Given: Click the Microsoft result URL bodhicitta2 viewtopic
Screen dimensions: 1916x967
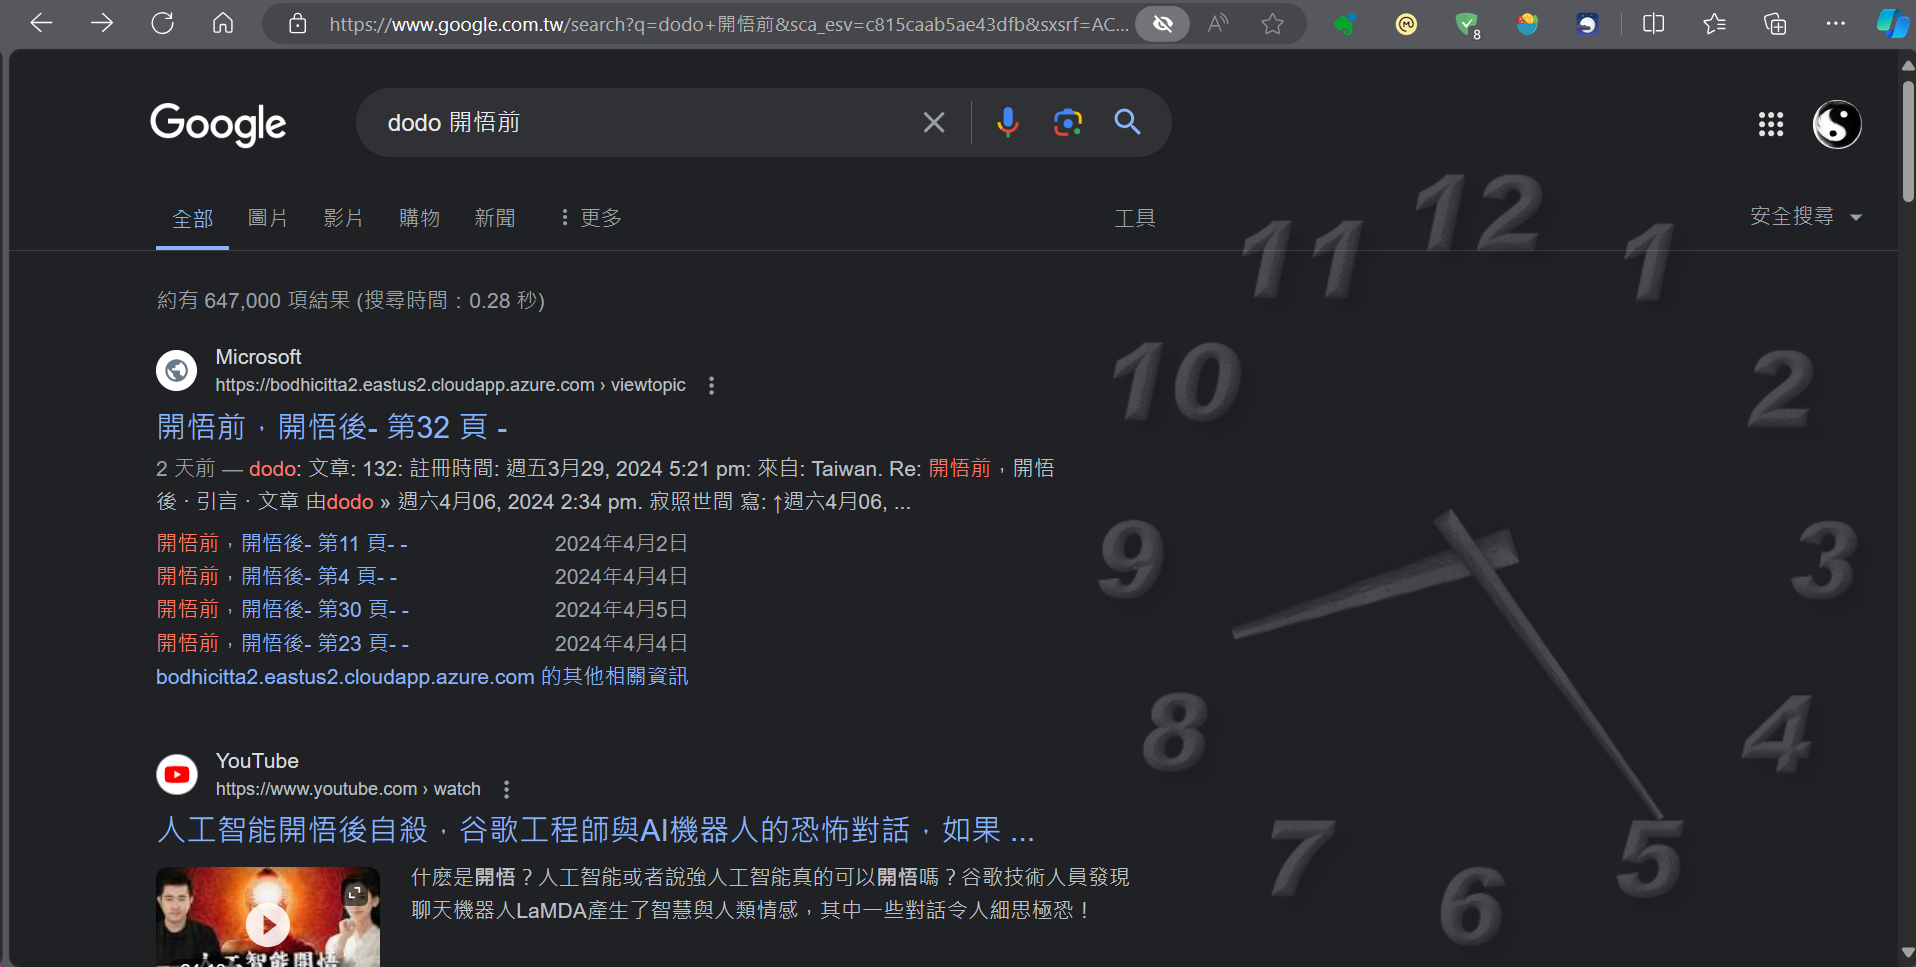Looking at the screenshot, I should pyautogui.click(x=451, y=385).
